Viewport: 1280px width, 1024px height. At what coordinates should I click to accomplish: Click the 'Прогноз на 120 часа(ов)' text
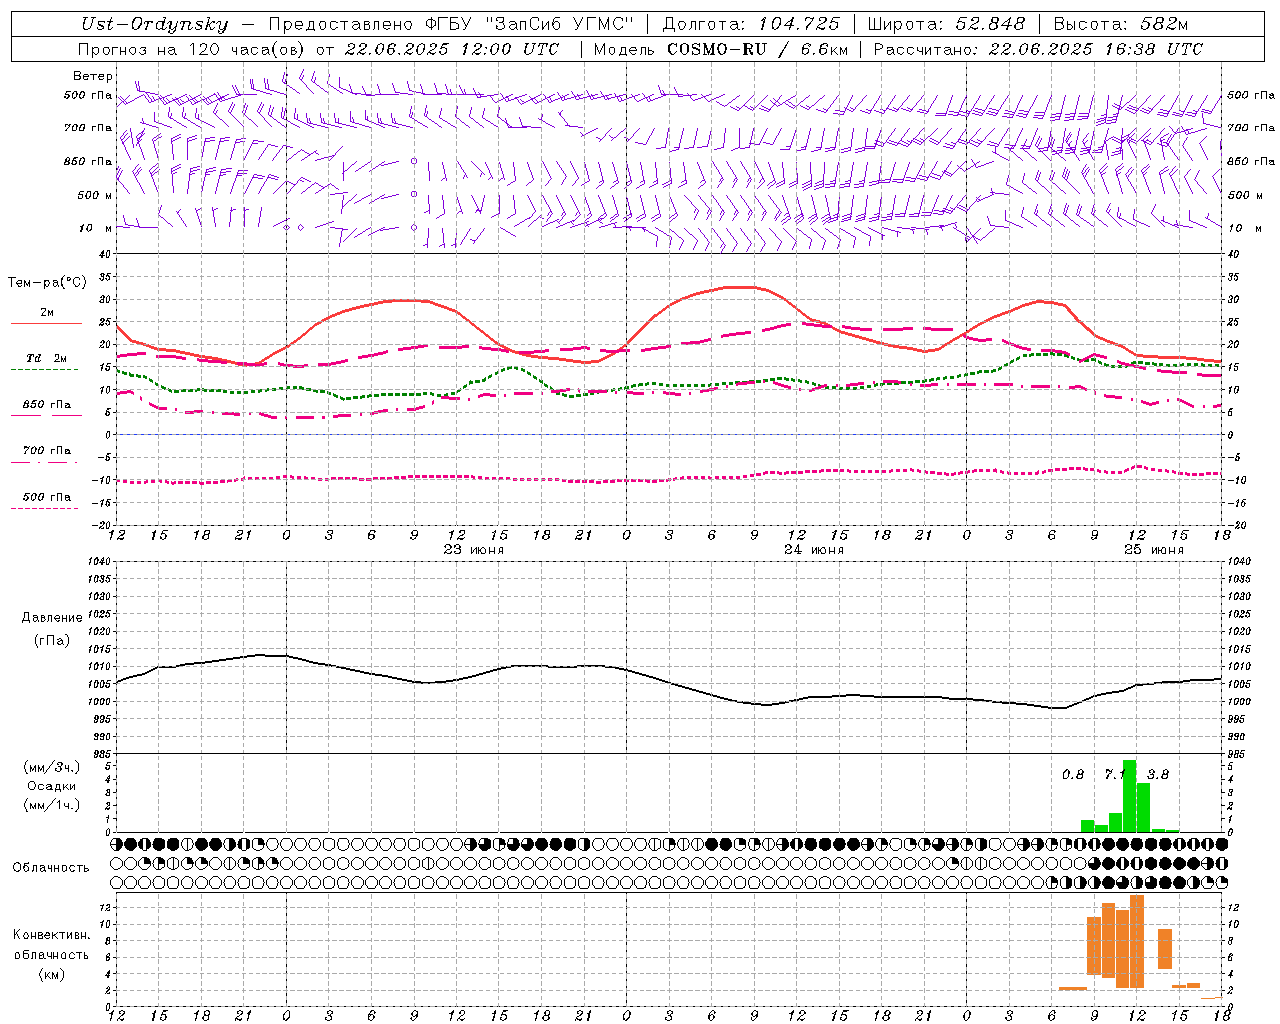pos(192,49)
